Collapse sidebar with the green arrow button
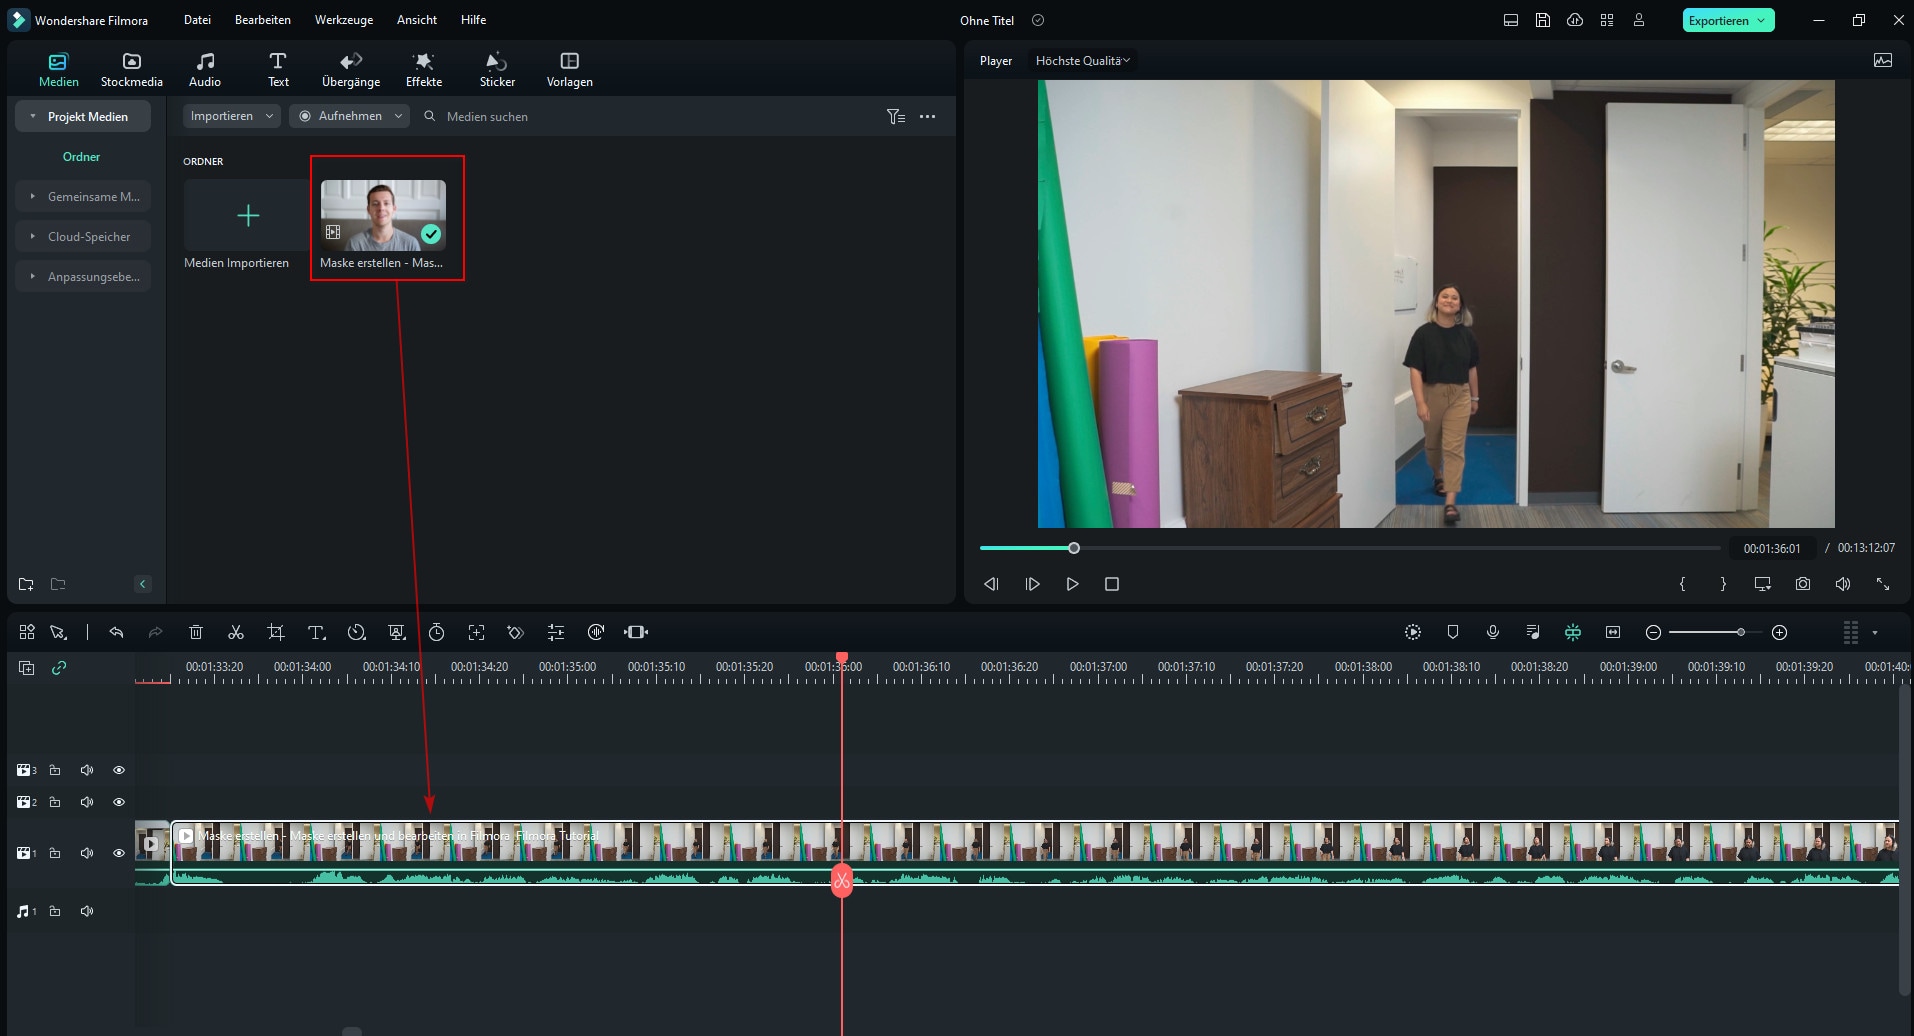 pos(142,584)
